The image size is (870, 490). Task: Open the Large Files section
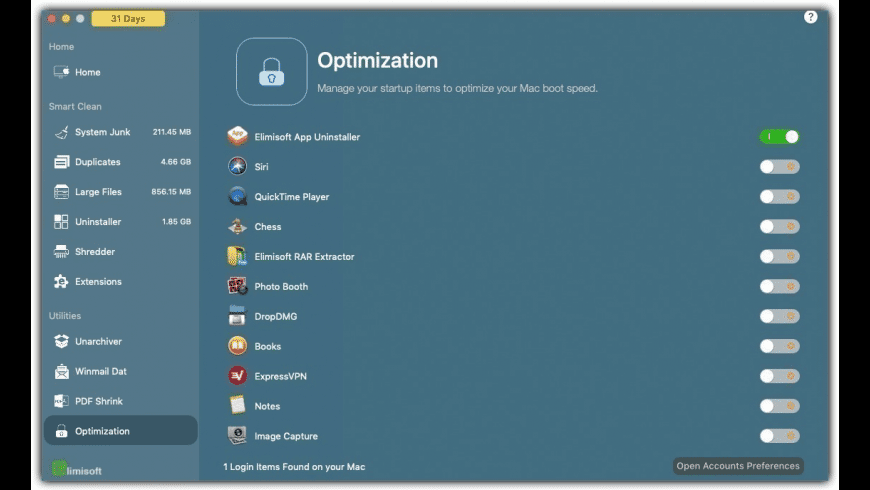point(120,192)
